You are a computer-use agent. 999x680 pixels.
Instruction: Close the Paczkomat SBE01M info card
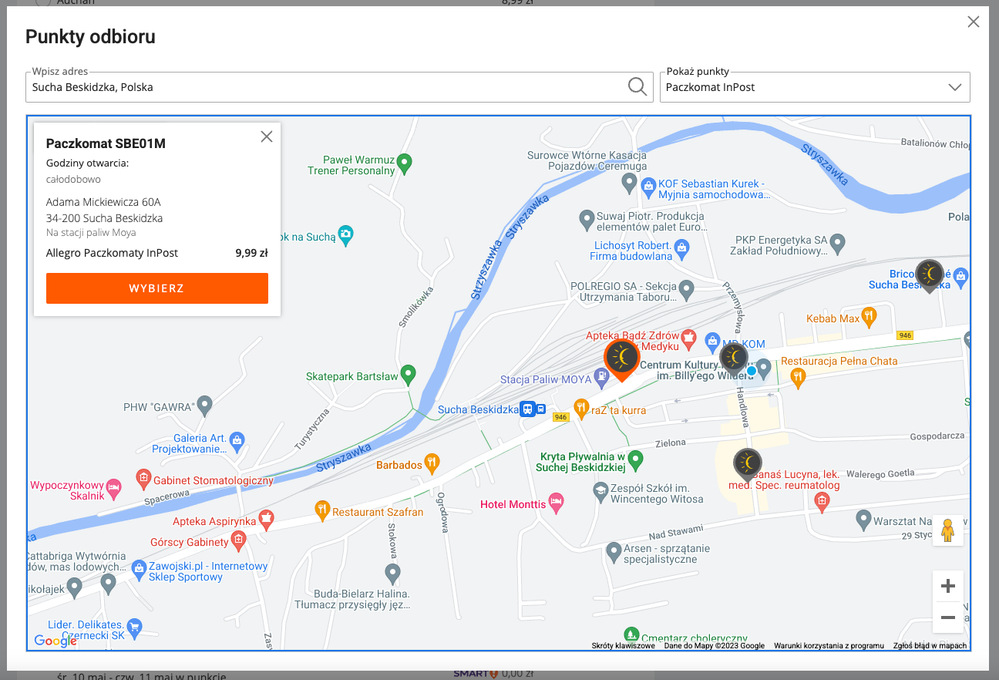(266, 136)
